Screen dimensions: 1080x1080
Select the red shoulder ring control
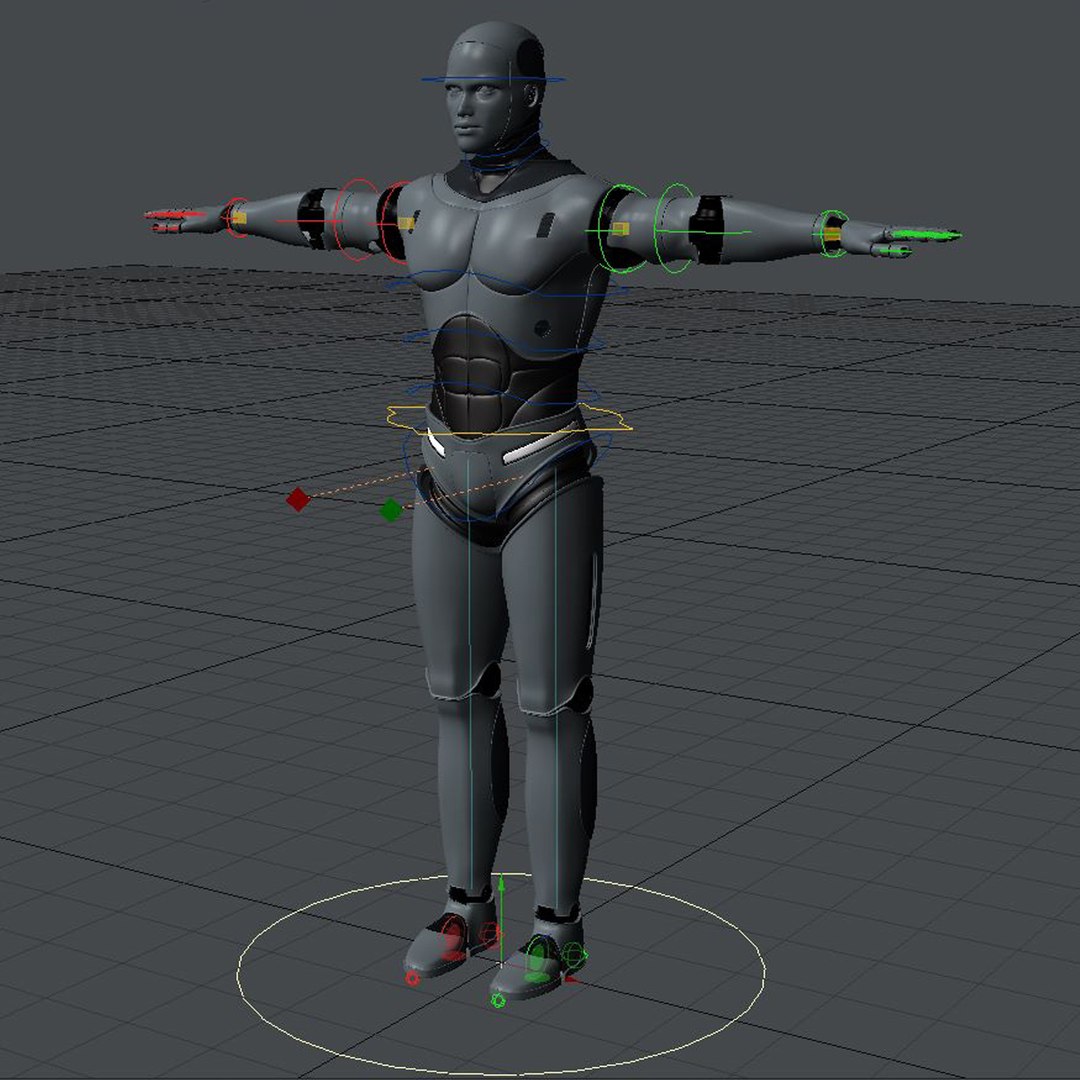point(395,222)
